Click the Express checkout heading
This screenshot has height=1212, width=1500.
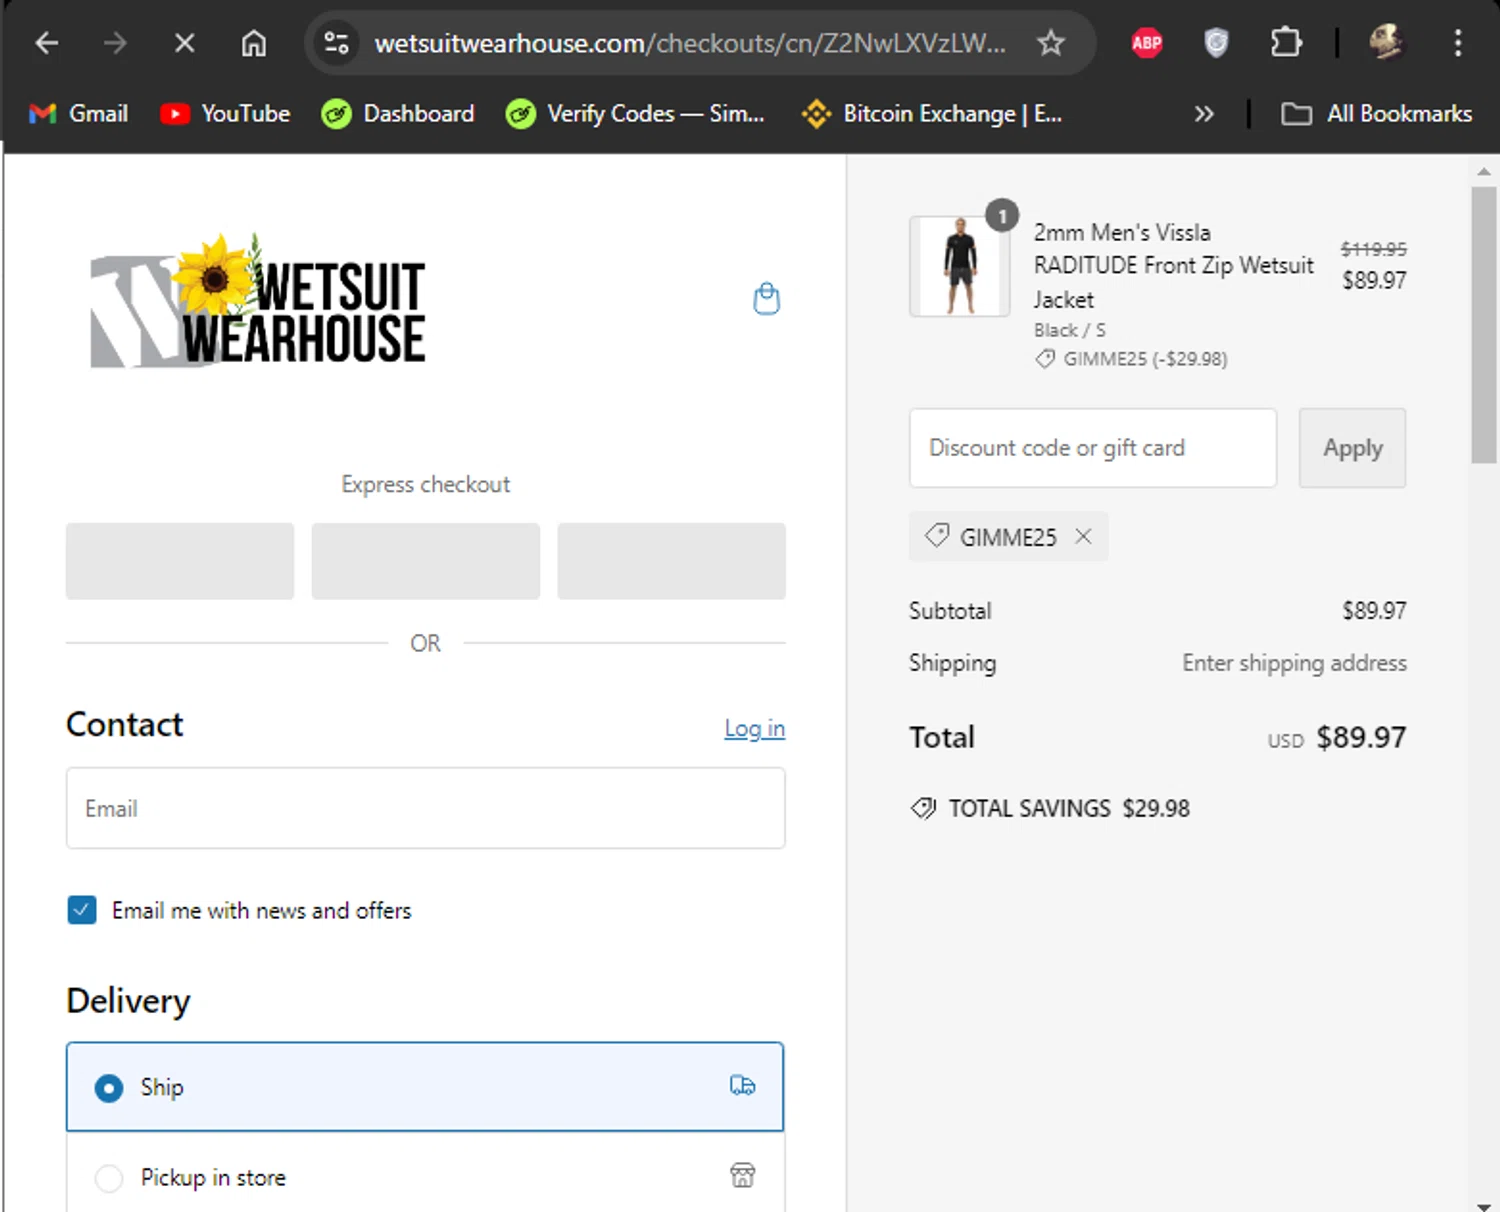(426, 484)
